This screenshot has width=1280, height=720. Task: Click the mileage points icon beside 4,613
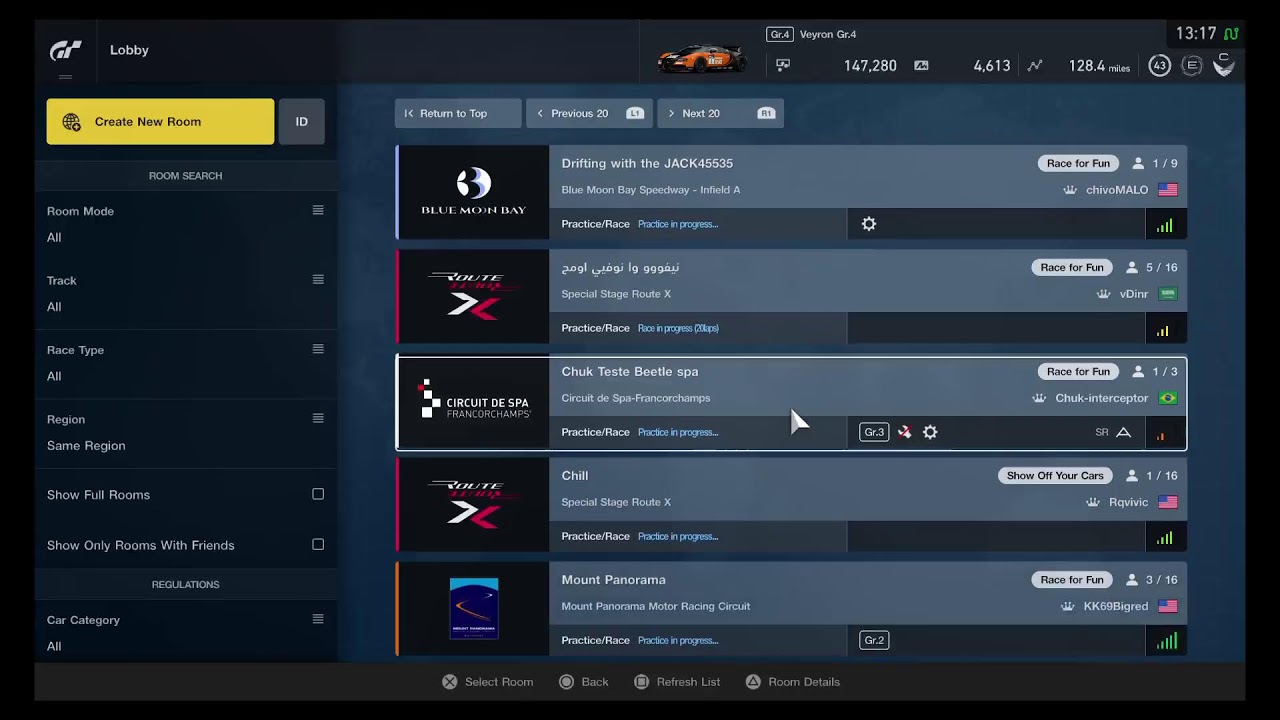pyautogui.click(x=921, y=66)
